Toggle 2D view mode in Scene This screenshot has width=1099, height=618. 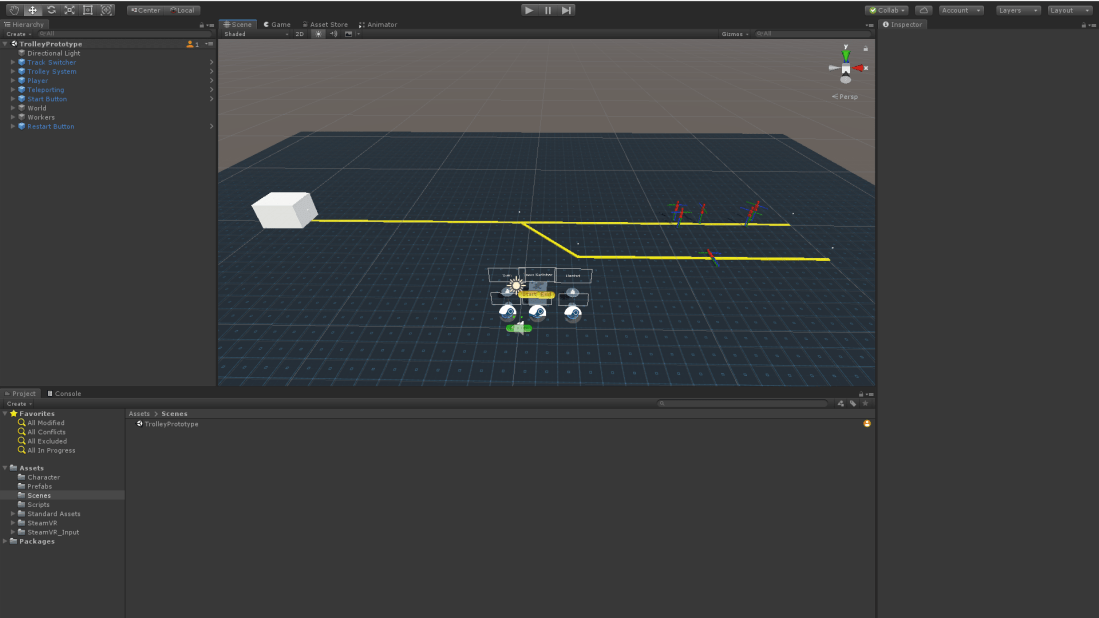(x=299, y=34)
